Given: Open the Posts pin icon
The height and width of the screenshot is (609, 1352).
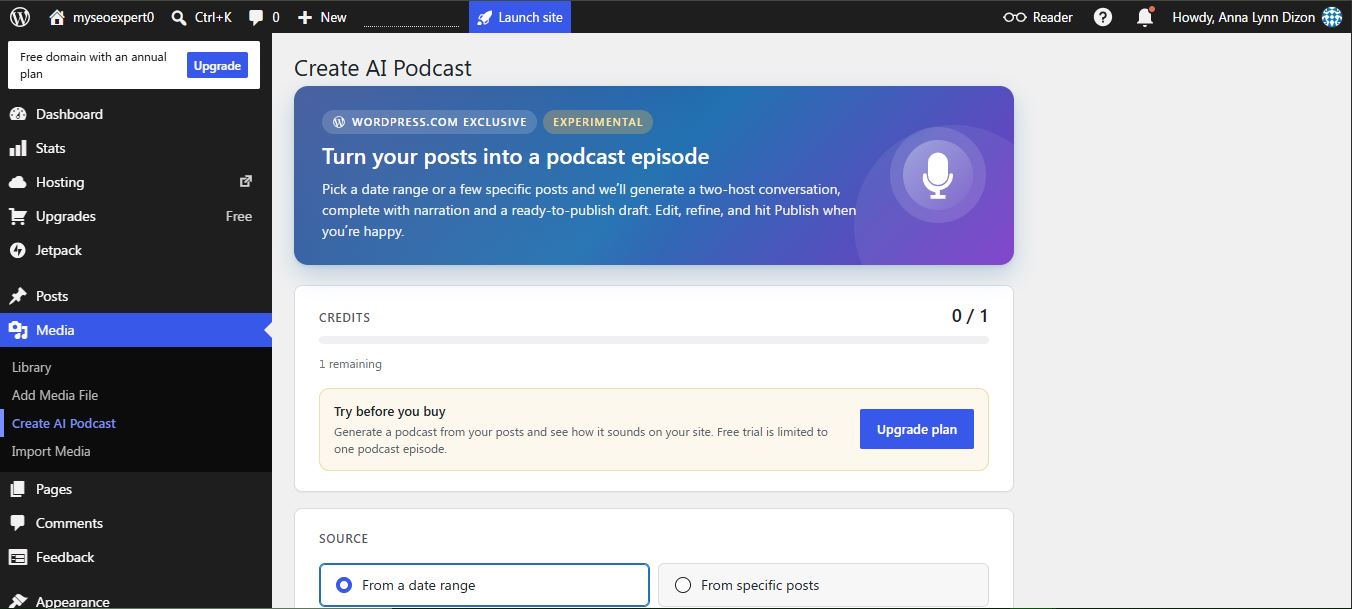Looking at the screenshot, I should (x=18, y=296).
